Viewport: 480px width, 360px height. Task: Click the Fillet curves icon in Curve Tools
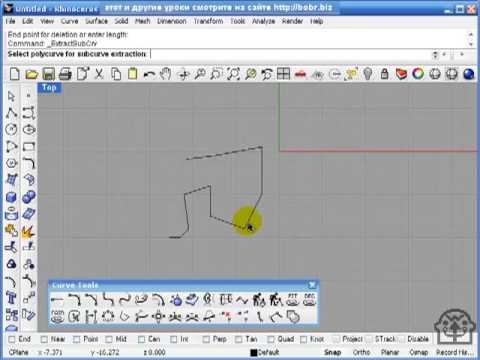click(x=74, y=300)
